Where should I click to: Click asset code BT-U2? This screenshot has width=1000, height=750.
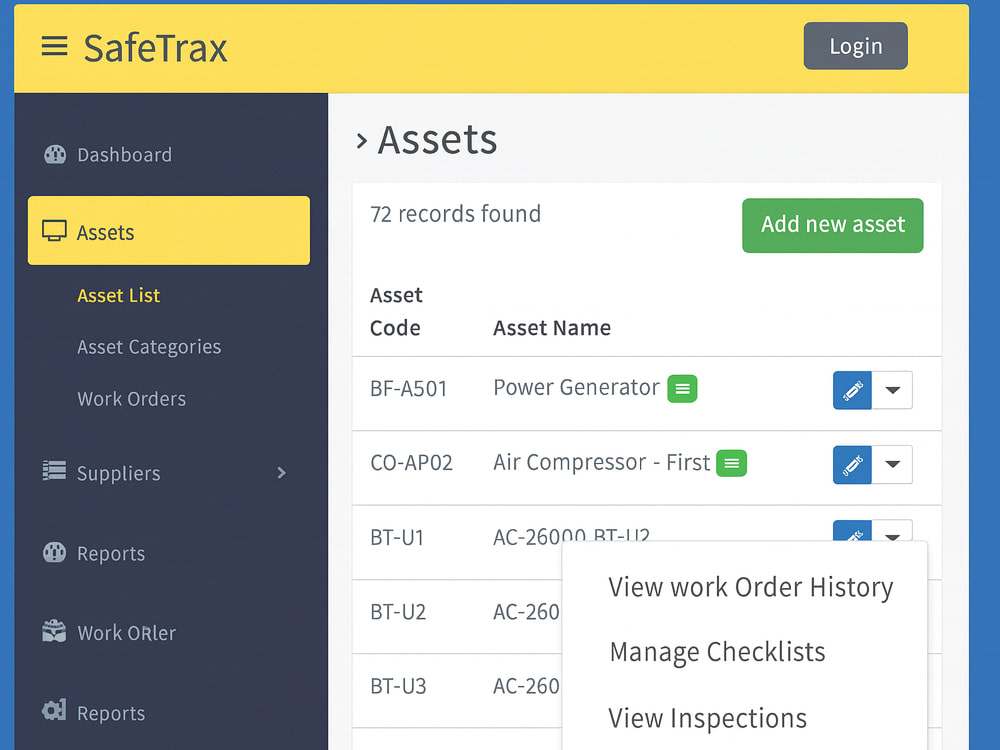point(398,612)
